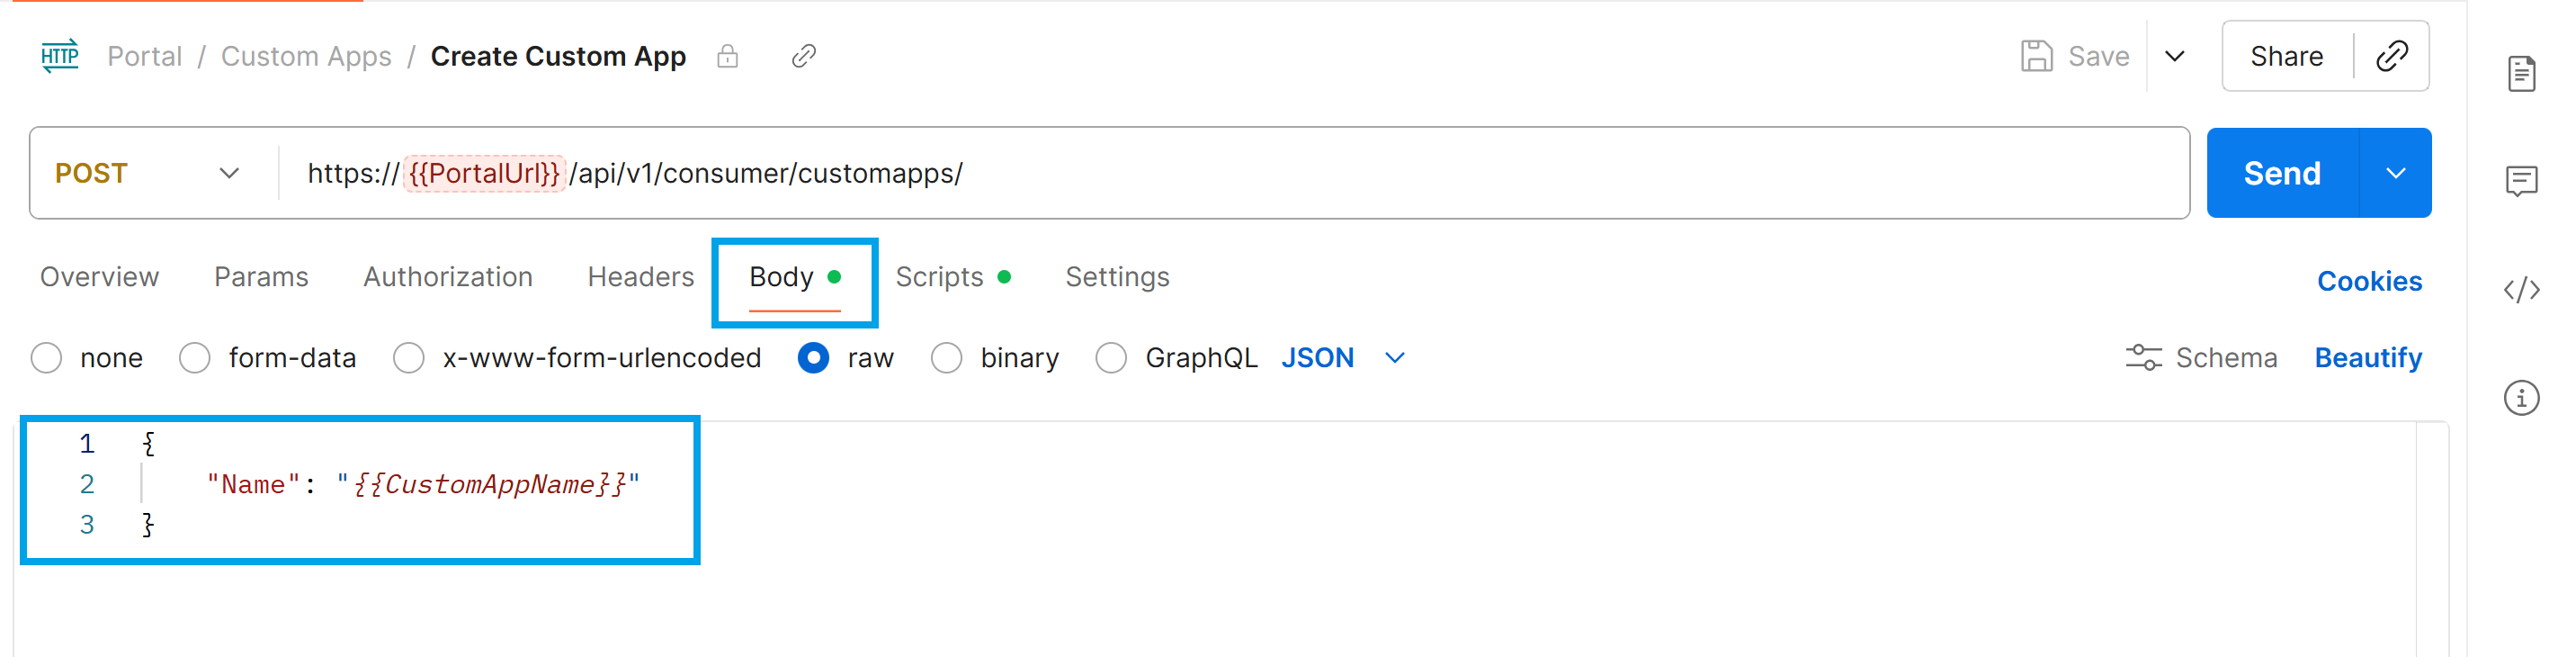Click the Send button
Image resolution: width=2576 pixels, height=657 pixels.
tap(2283, 172)
